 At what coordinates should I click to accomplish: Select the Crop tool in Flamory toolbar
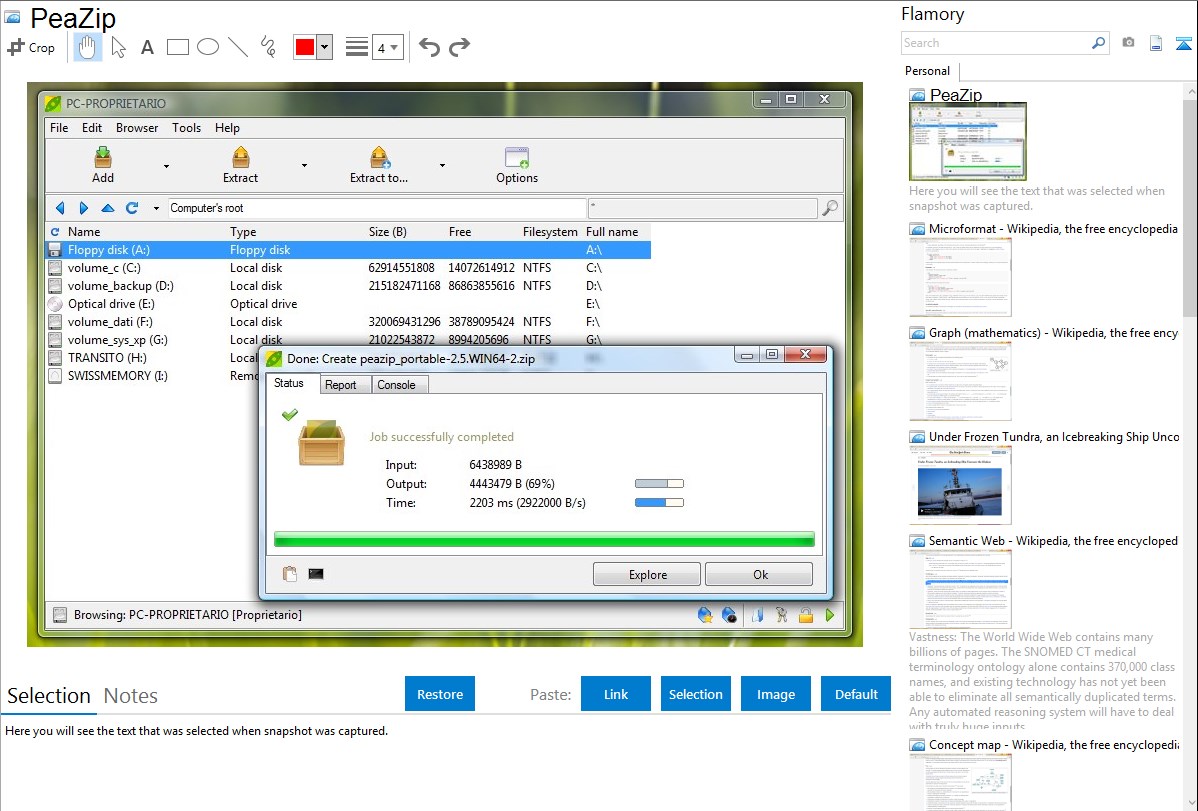click(x=31, y=47)
